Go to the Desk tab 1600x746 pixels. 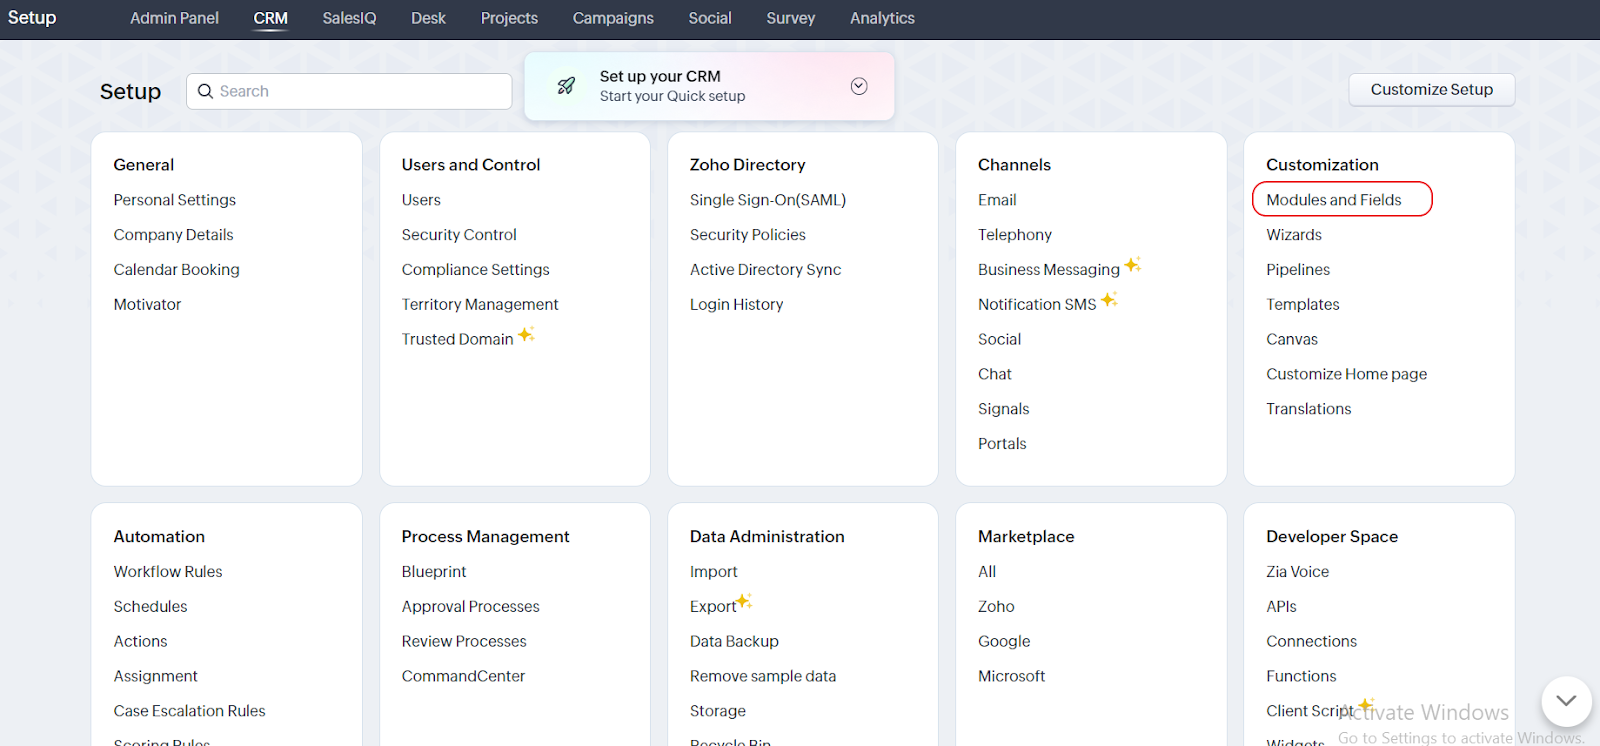[x=428, y=18]
